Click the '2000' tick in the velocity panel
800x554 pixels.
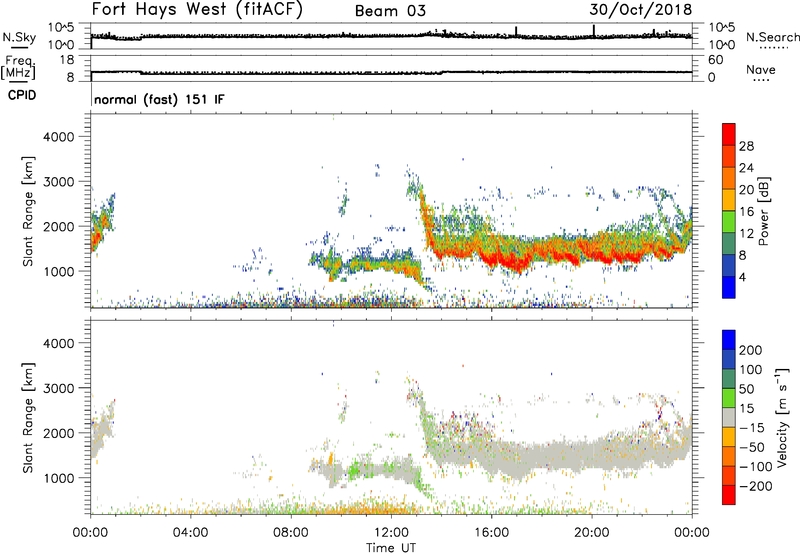click(58, 433)
